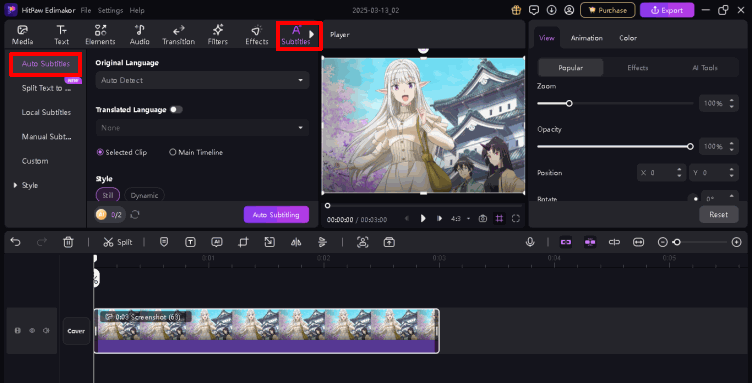Viewport: 753px width, 384px height.
Task: Click the AI subtitle bubble icon in timeline toolbar
Action: click(x=217, y=242)
